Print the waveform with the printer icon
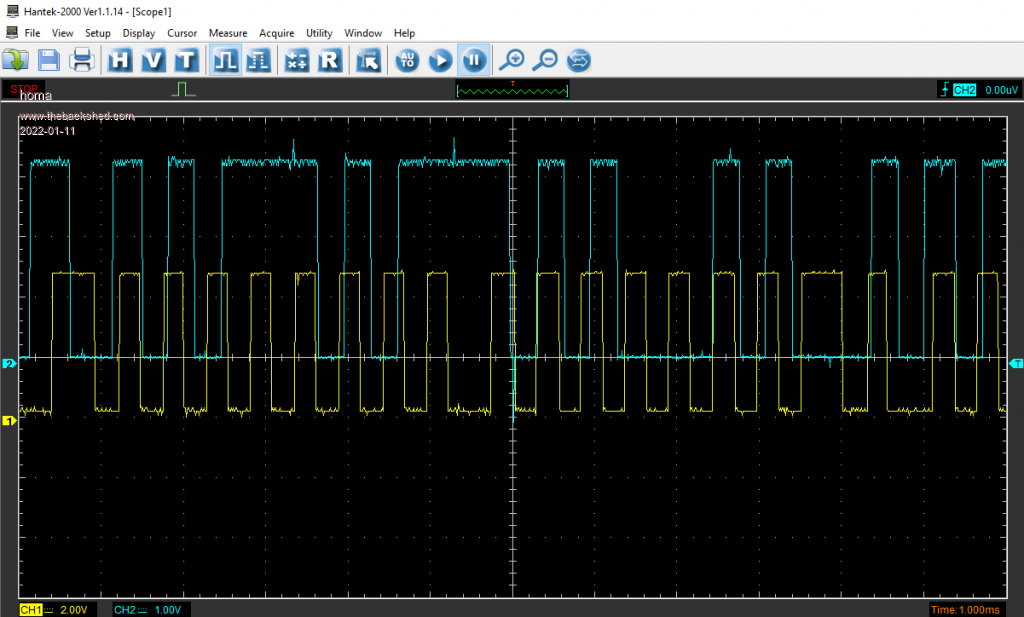1024x617 pixels. (82, 60)
